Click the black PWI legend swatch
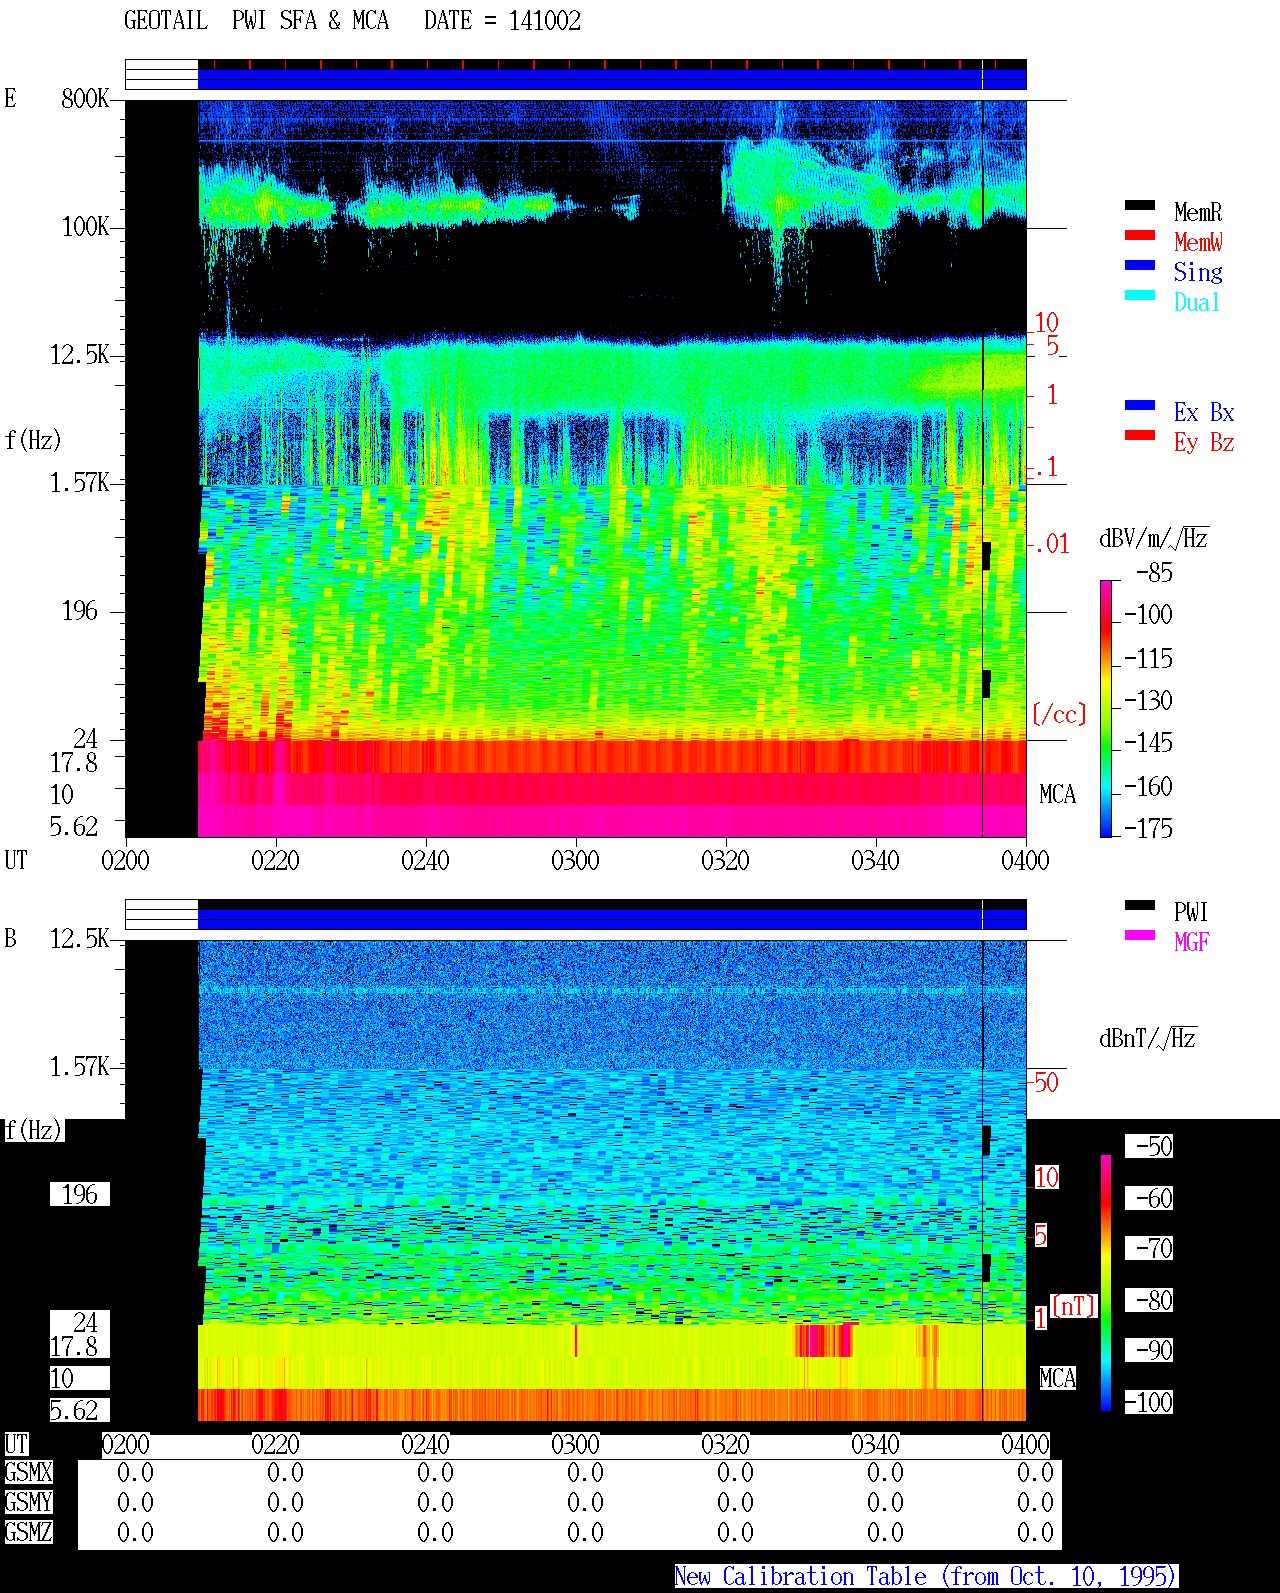 coord(1139,905)
